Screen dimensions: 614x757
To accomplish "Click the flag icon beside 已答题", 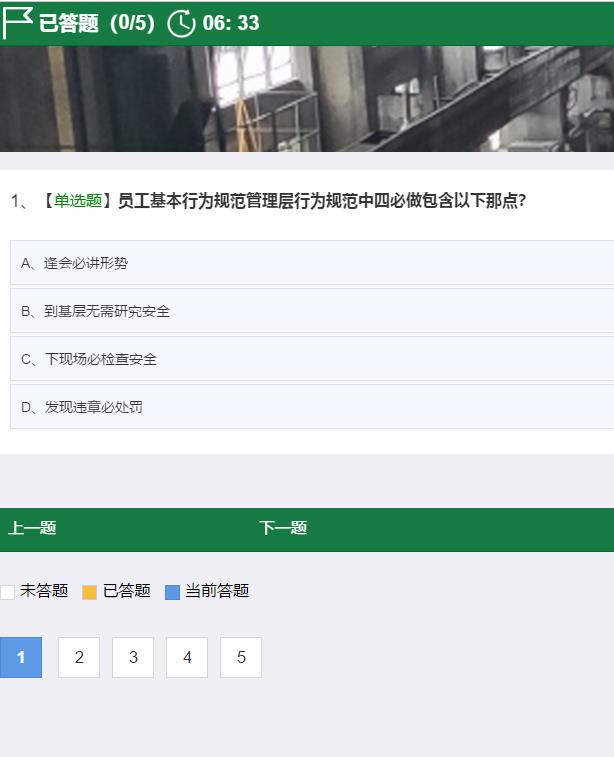I will pos(17,23).
